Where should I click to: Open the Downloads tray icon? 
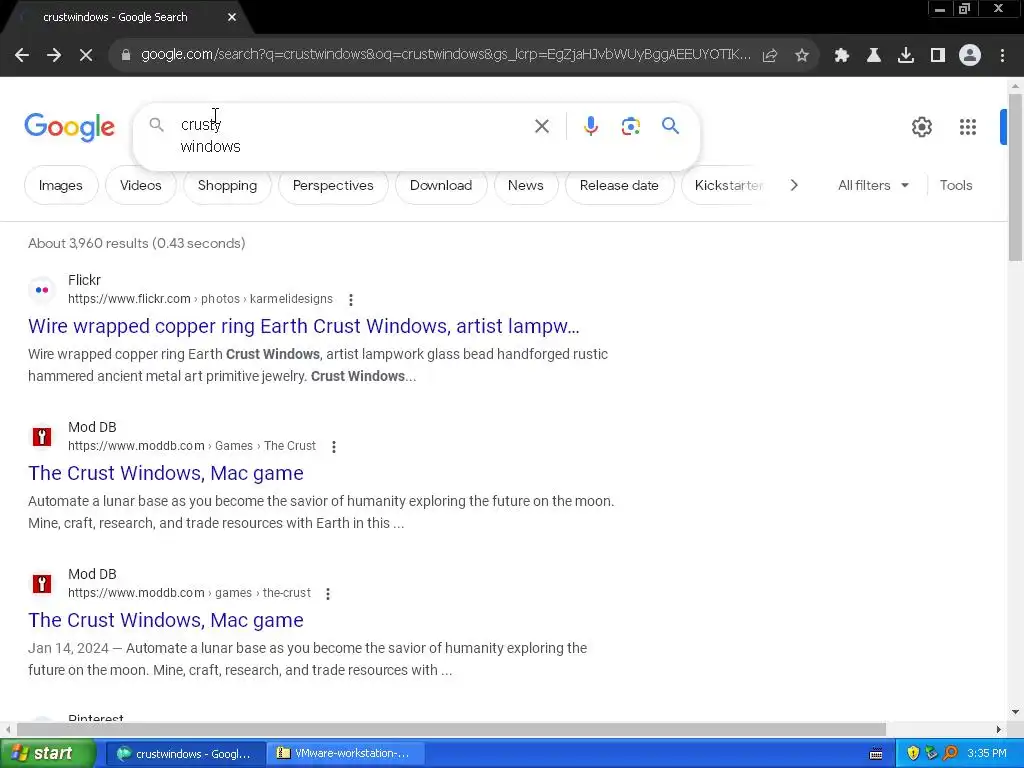tap(906, 56)
